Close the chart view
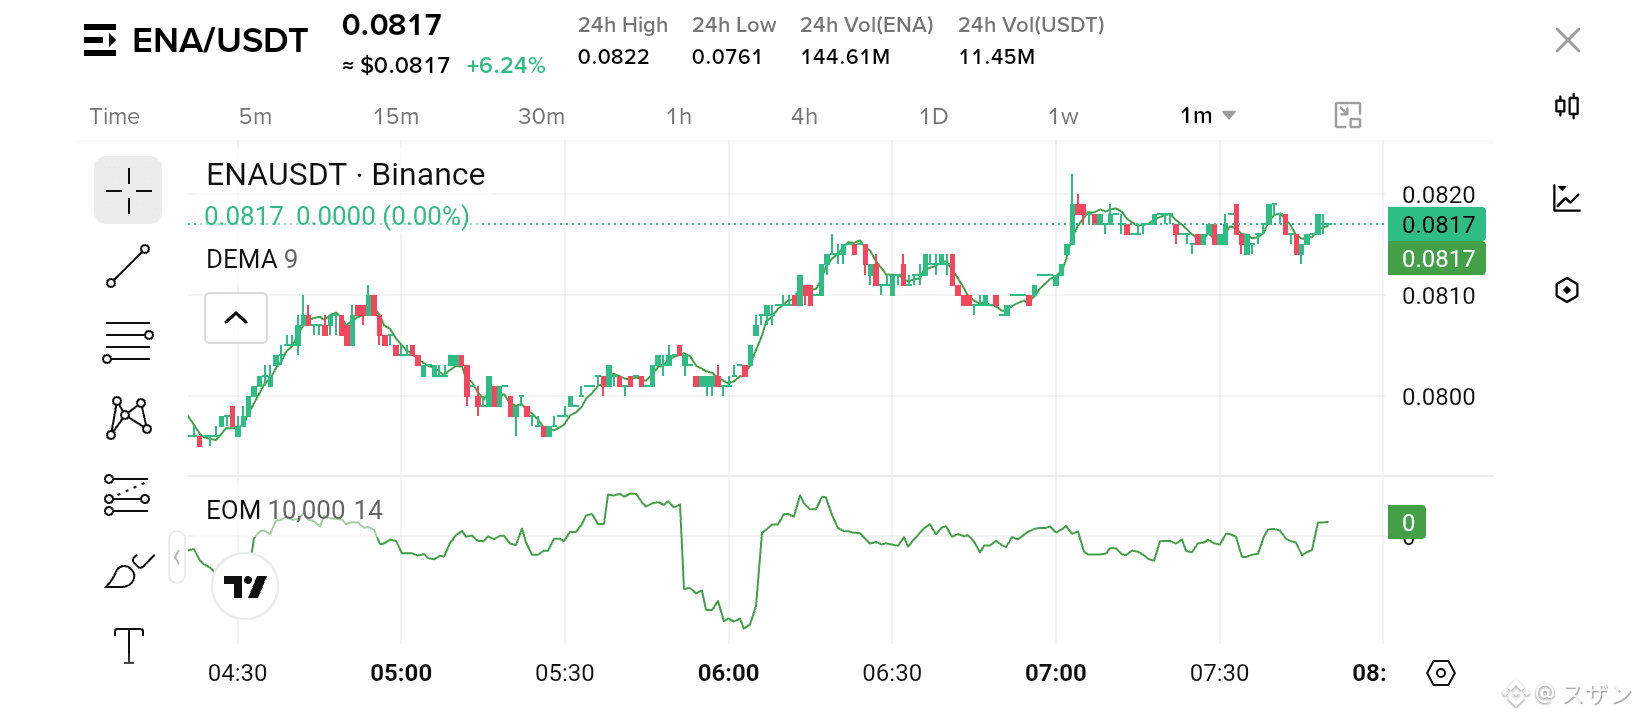1640x720 pixels. point(1568,40)
